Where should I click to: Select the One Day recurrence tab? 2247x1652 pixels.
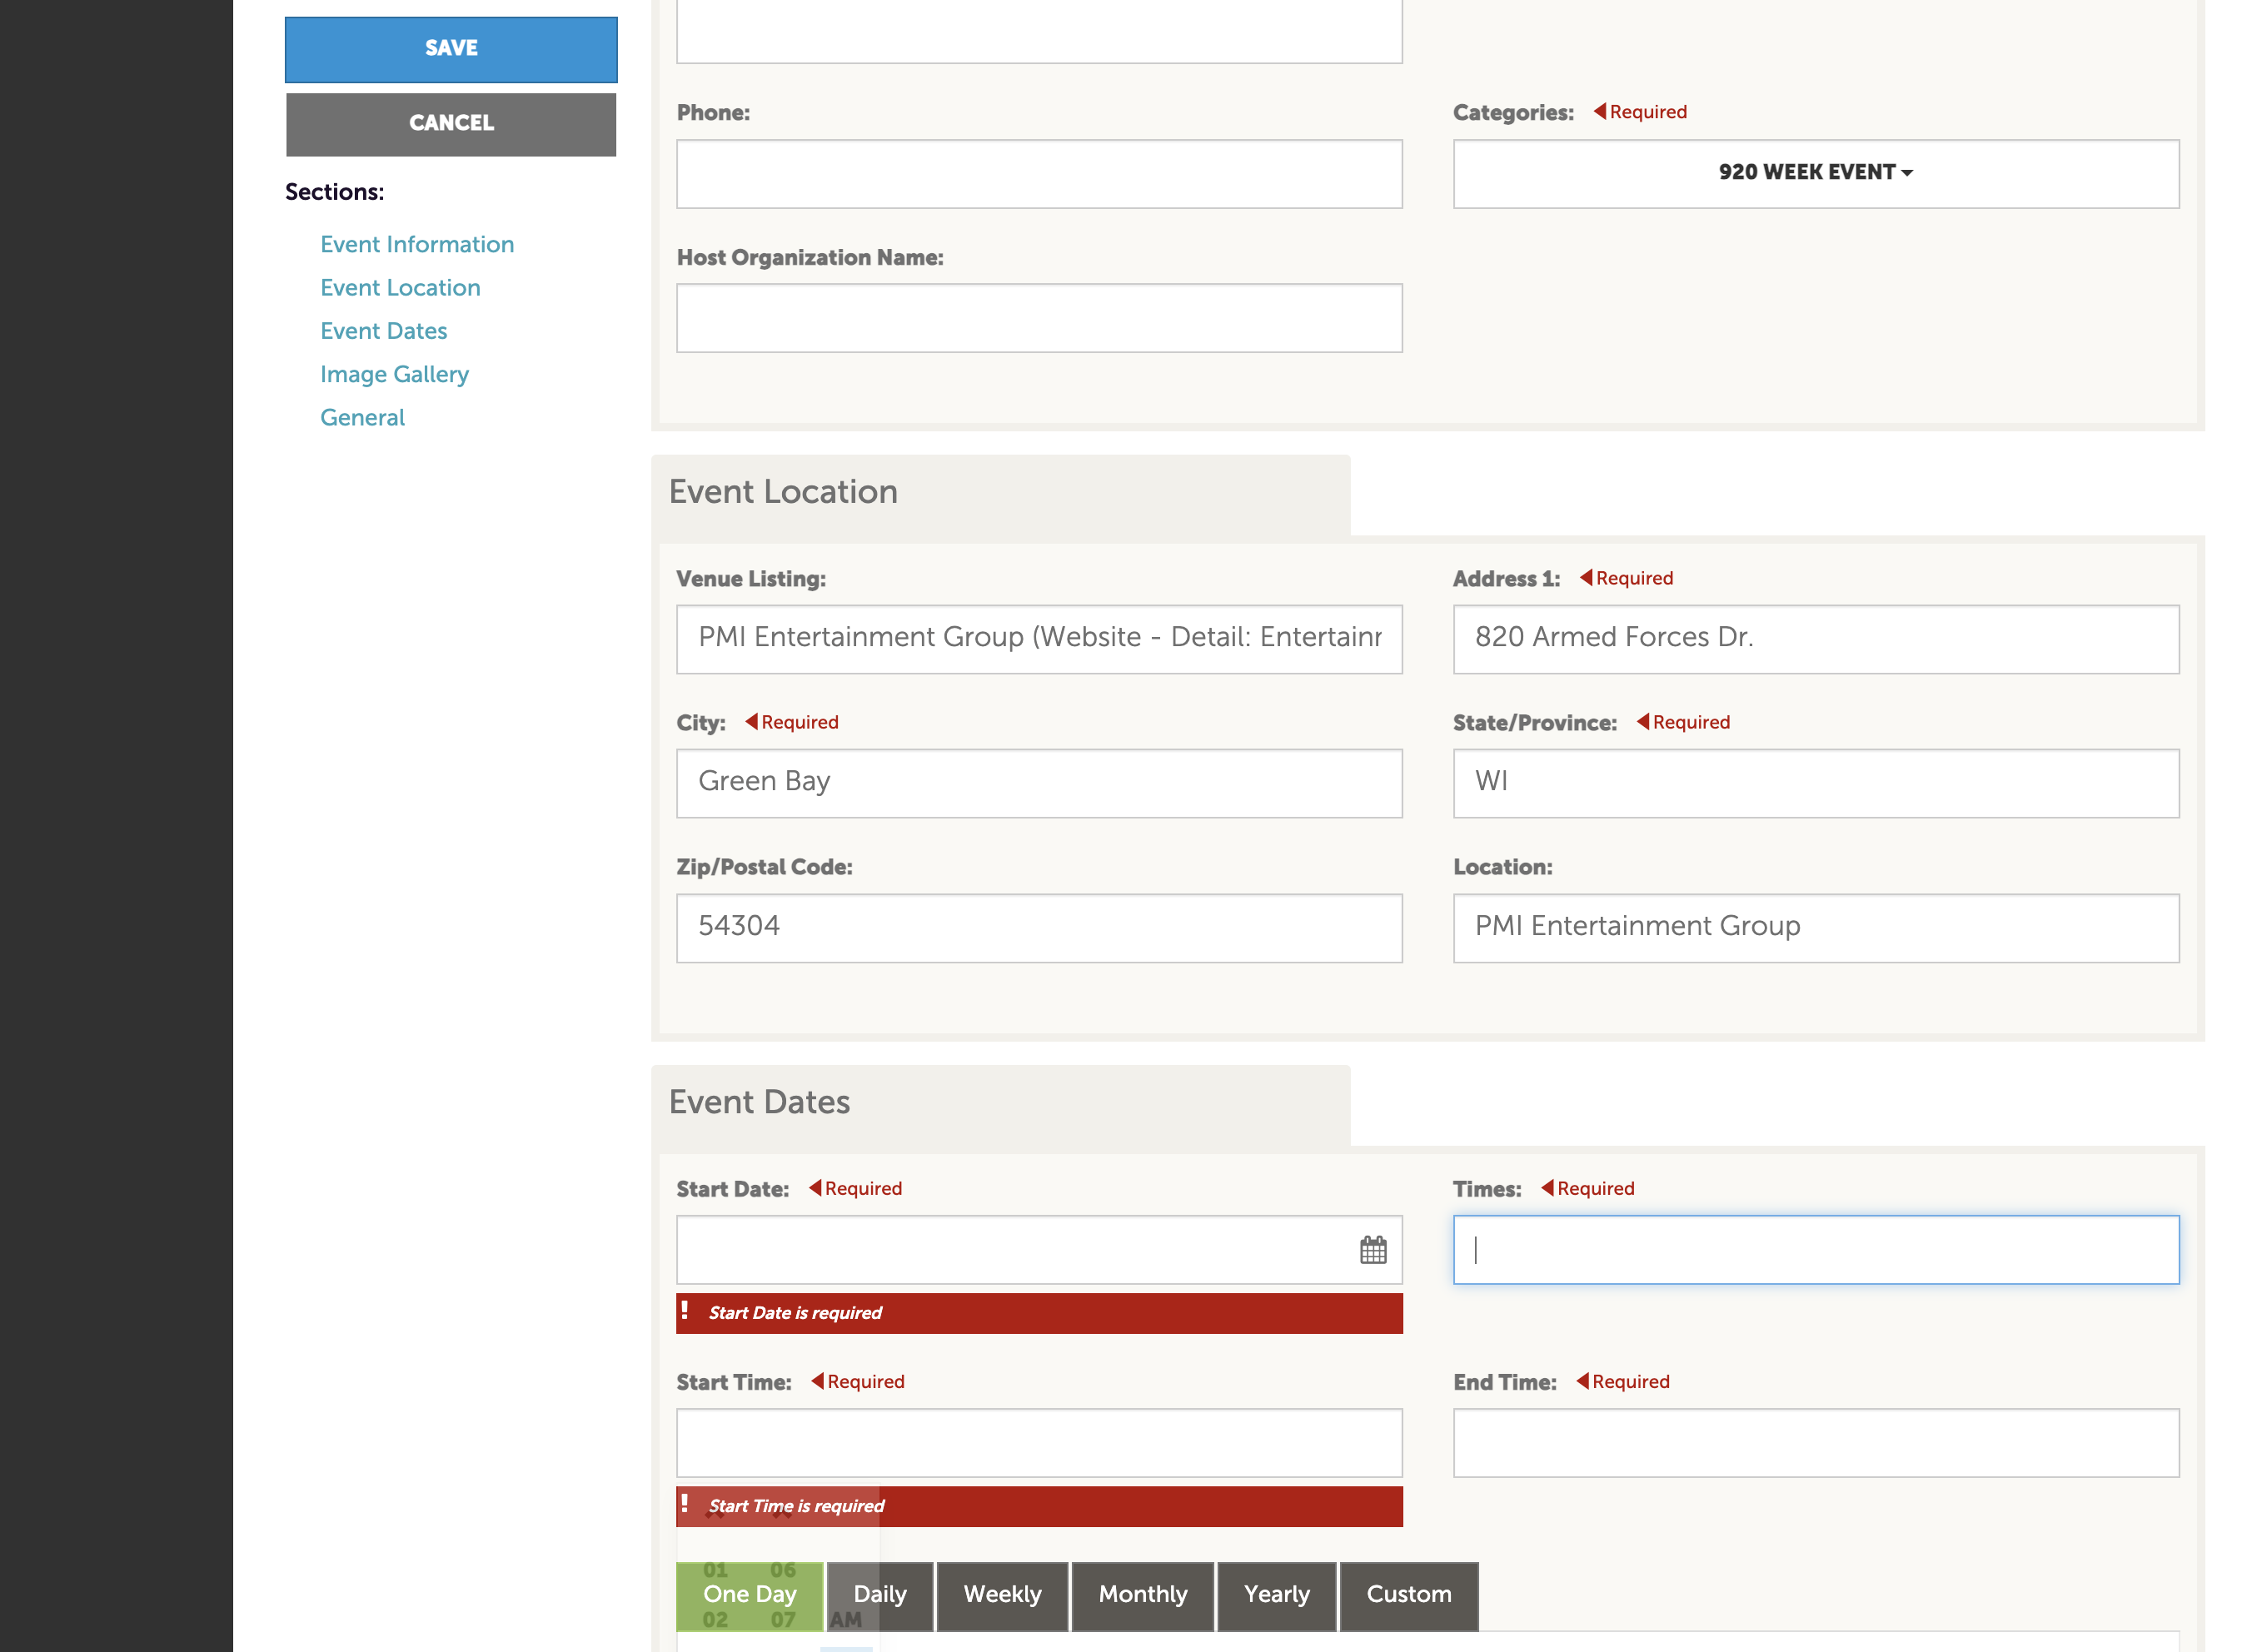point(750,1596)
